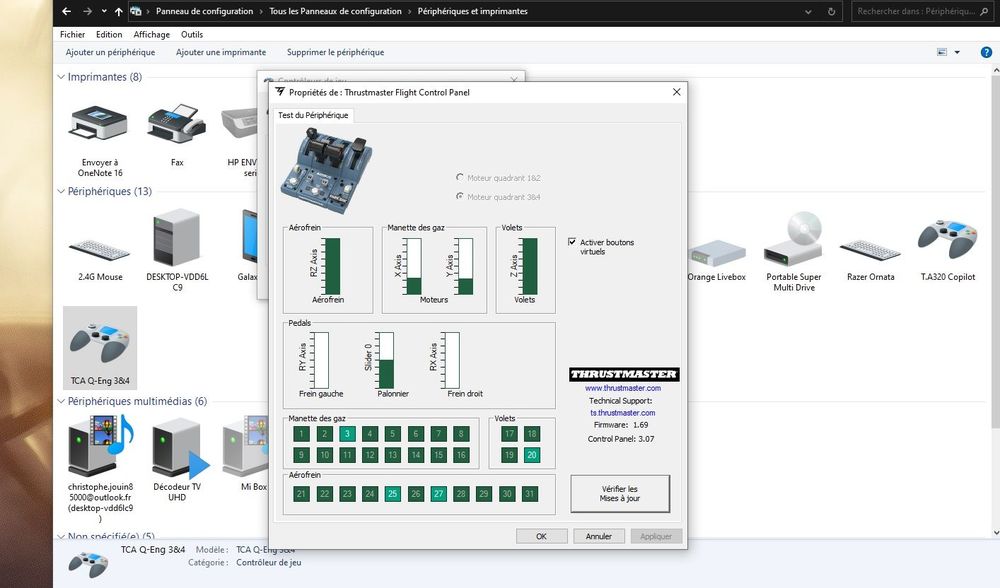Collapse the Périphériques multimédias (6) group
Image resolution: width=1000 pixels, height=588 pixels.
[60, 401]
